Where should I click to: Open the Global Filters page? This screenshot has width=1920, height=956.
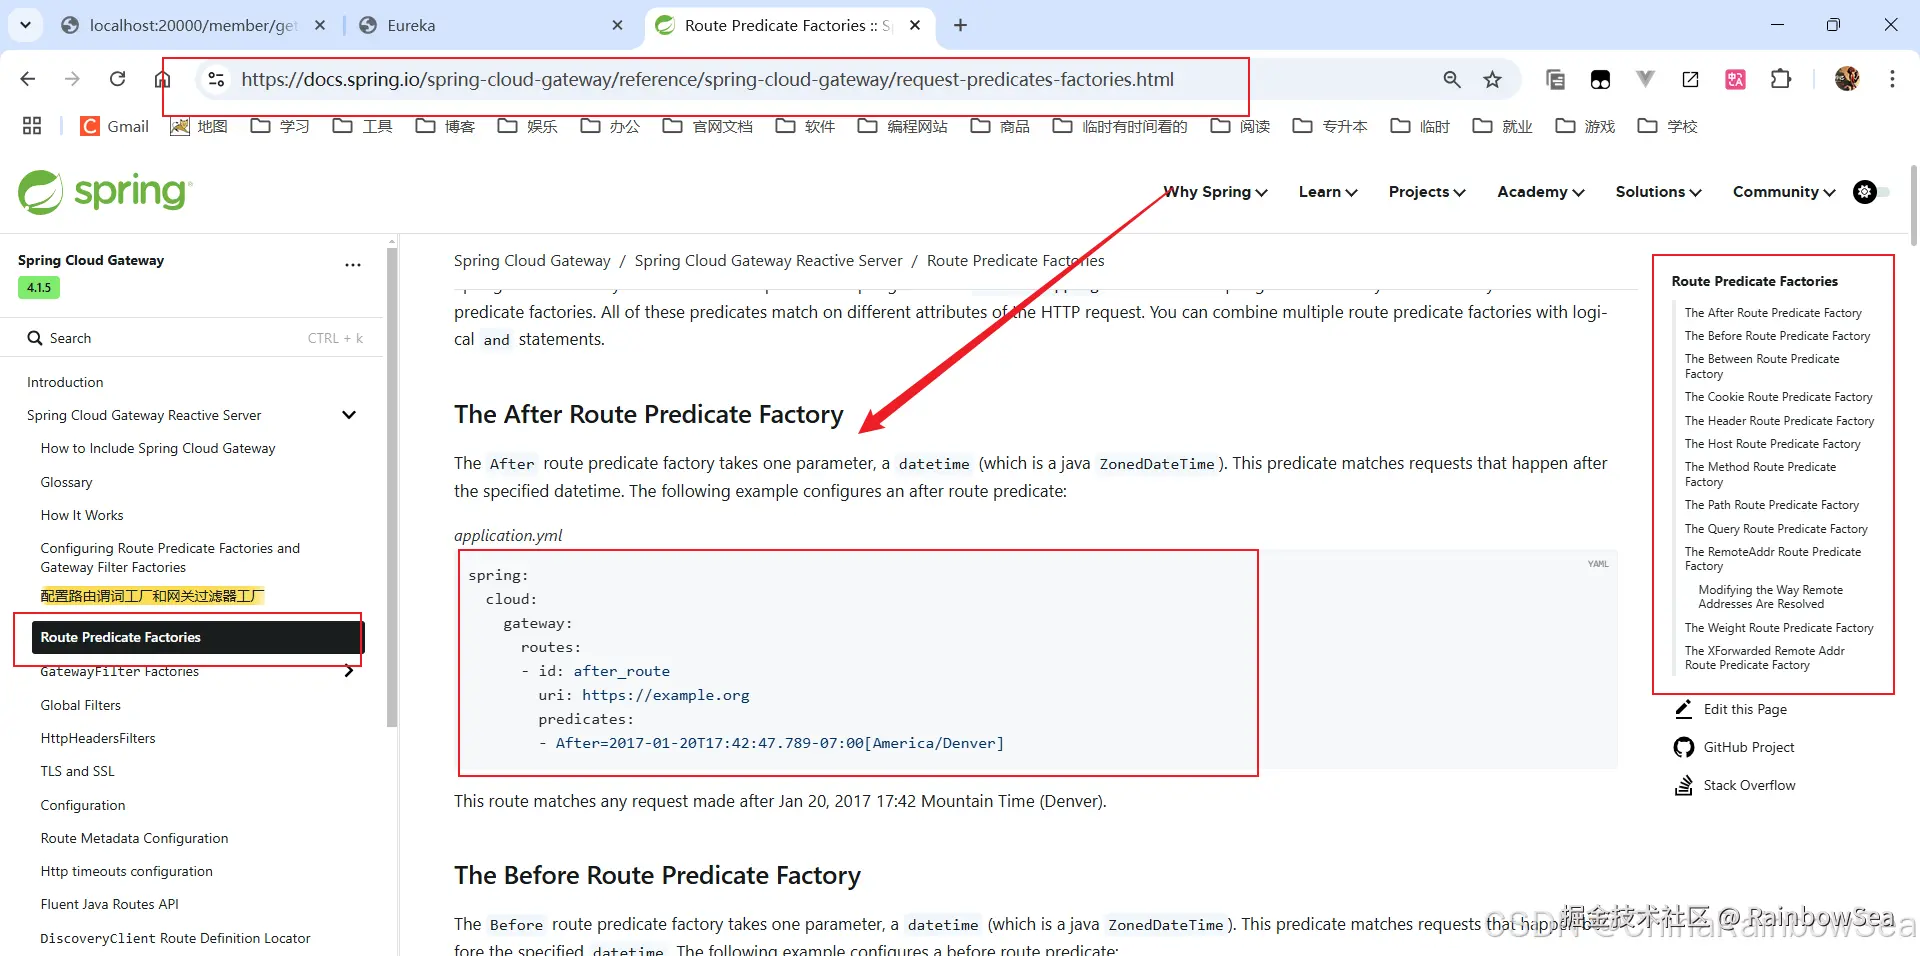pyautogui.click(x=80, y=705)
